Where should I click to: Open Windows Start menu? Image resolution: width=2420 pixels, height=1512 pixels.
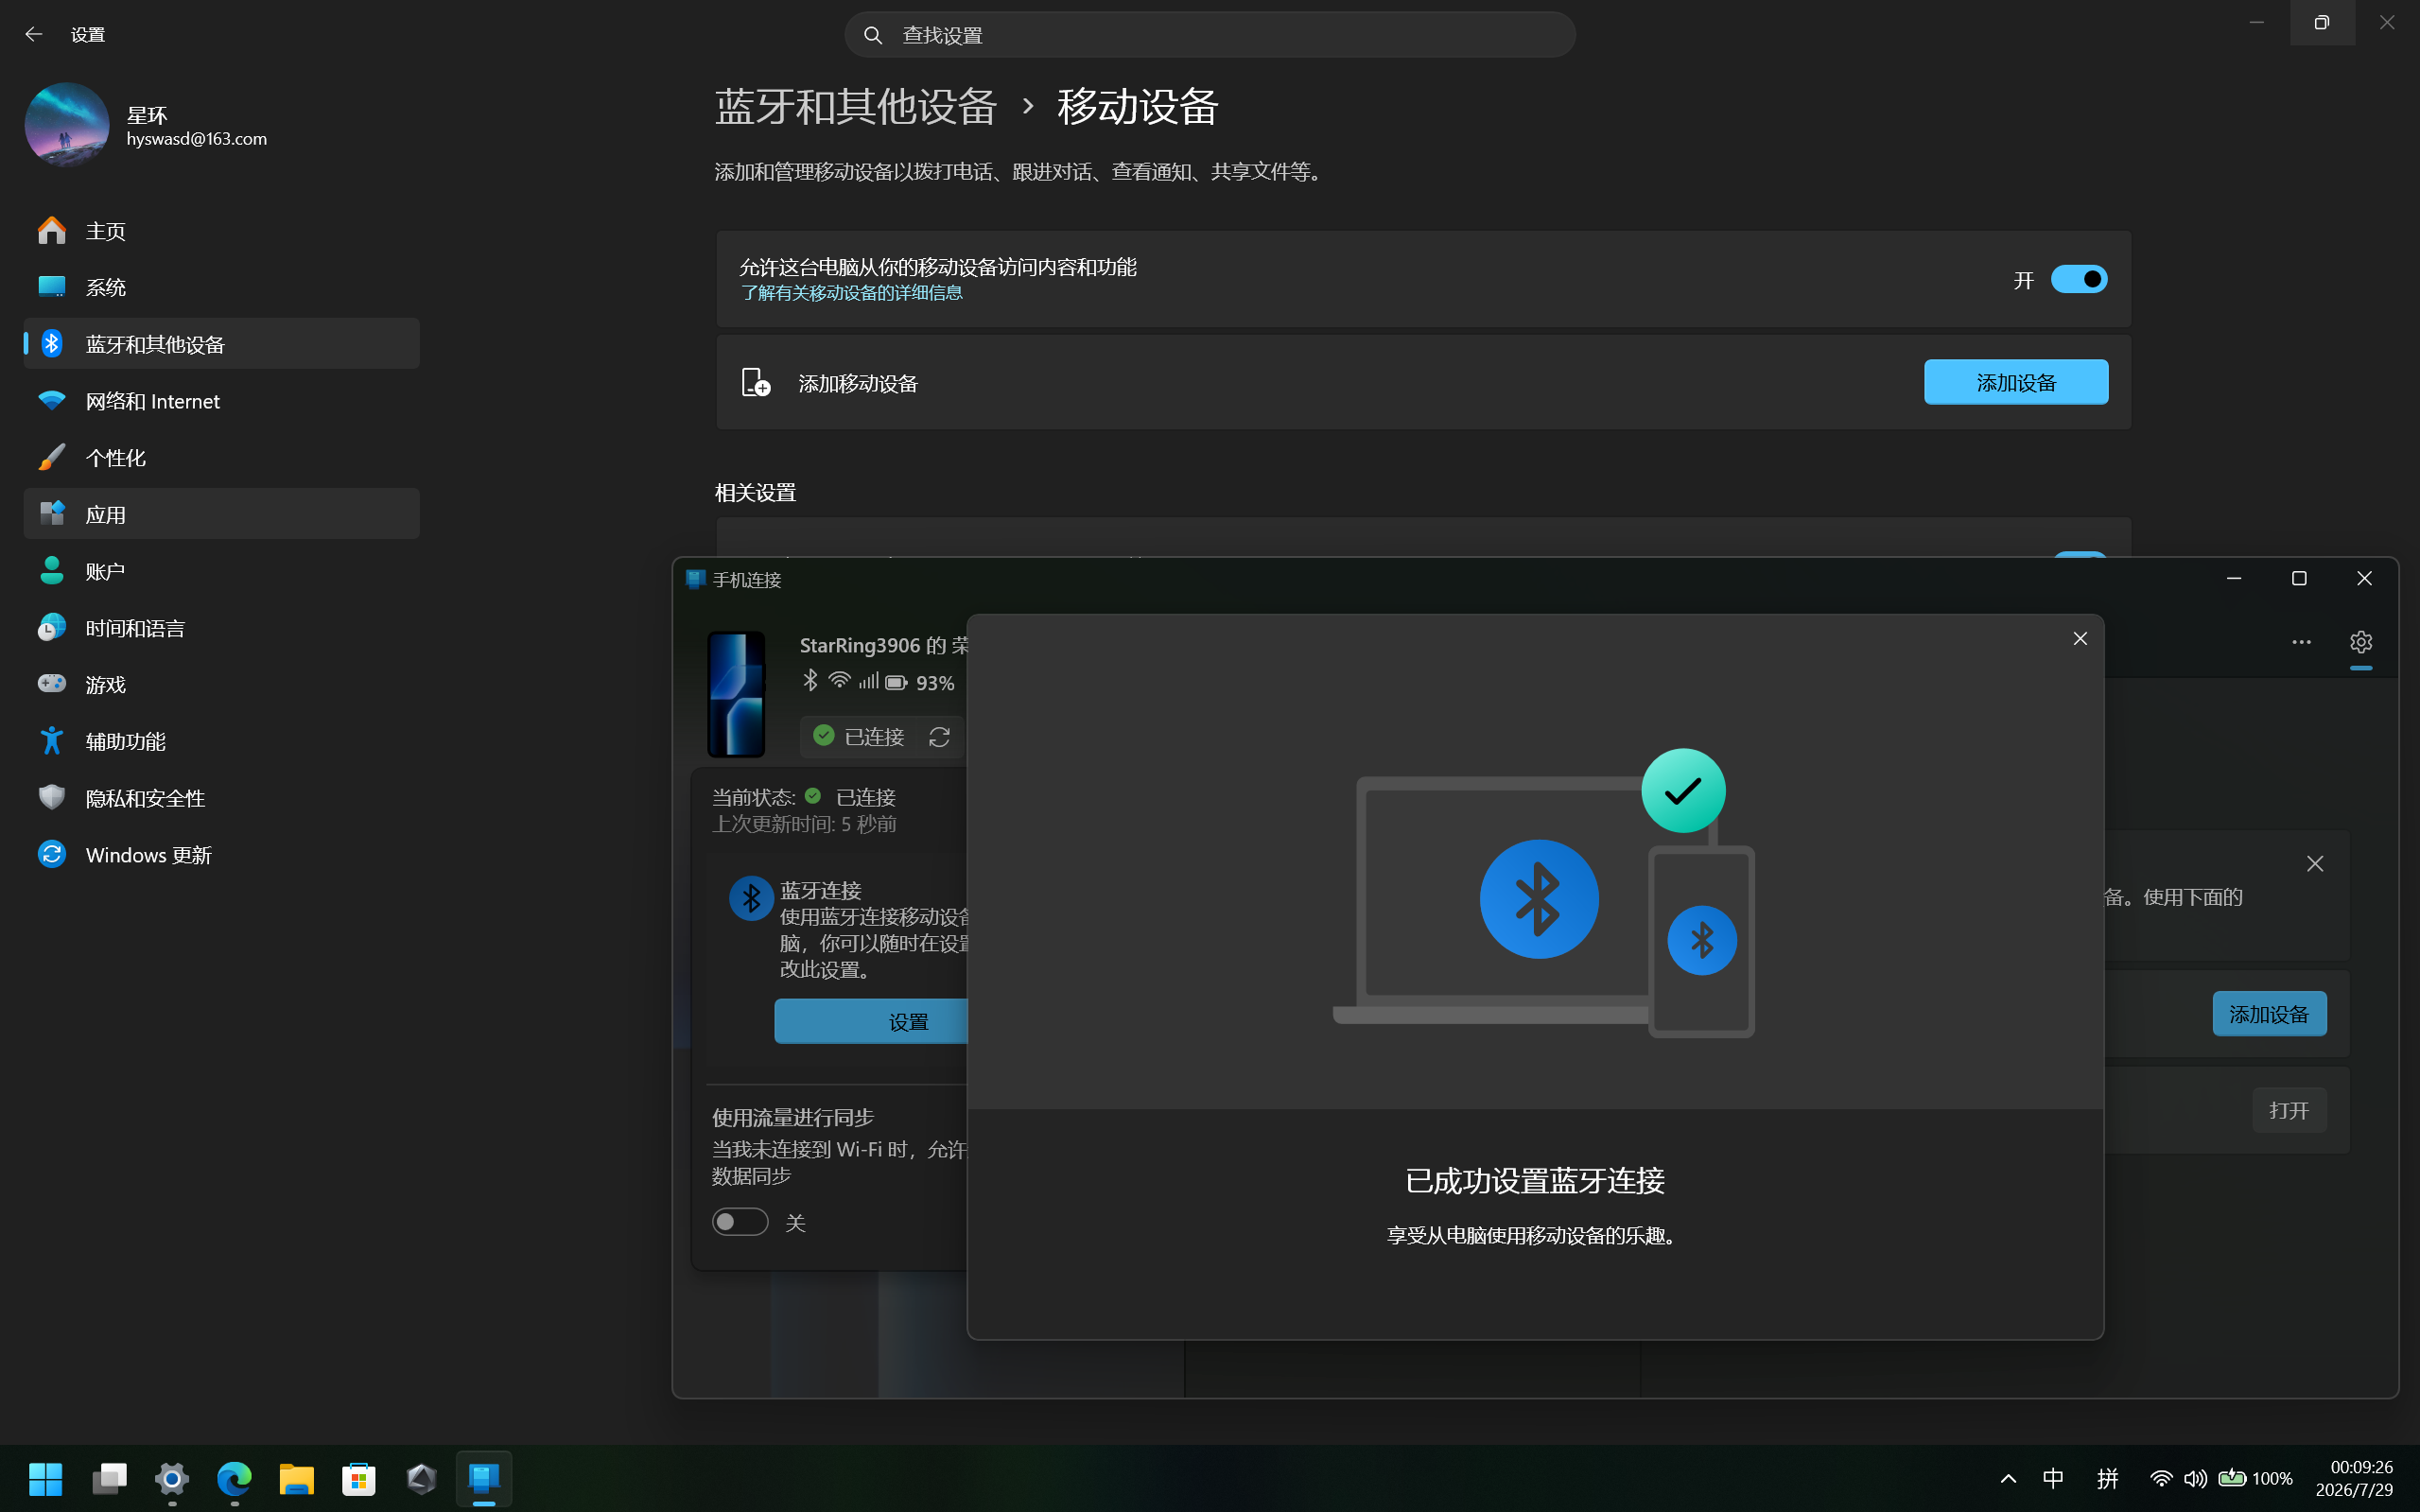[45, 1478]
